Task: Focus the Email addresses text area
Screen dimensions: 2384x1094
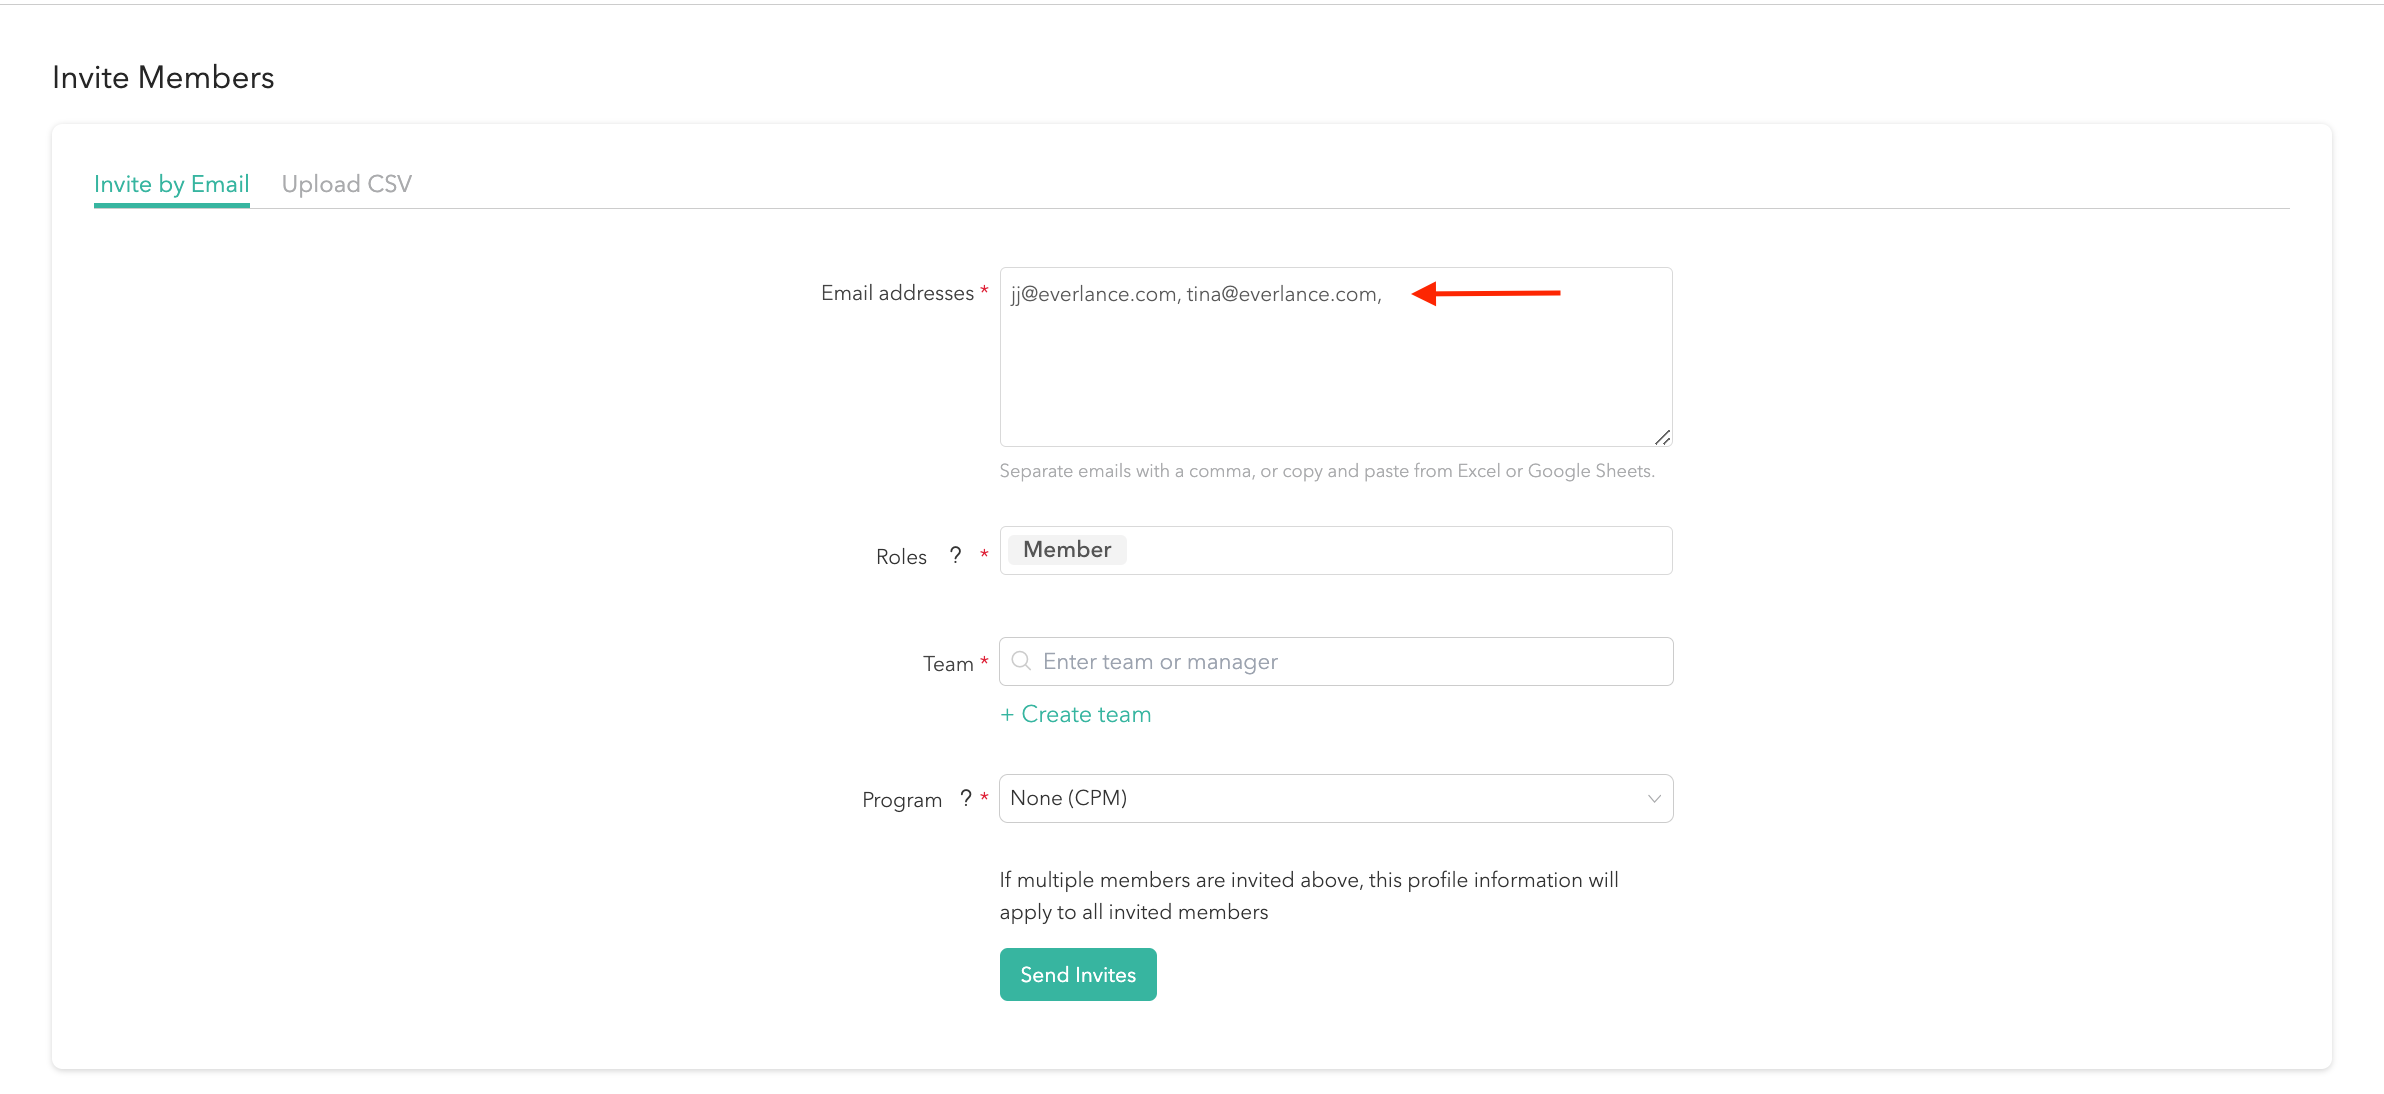Action: click(x=1335, y=370)
